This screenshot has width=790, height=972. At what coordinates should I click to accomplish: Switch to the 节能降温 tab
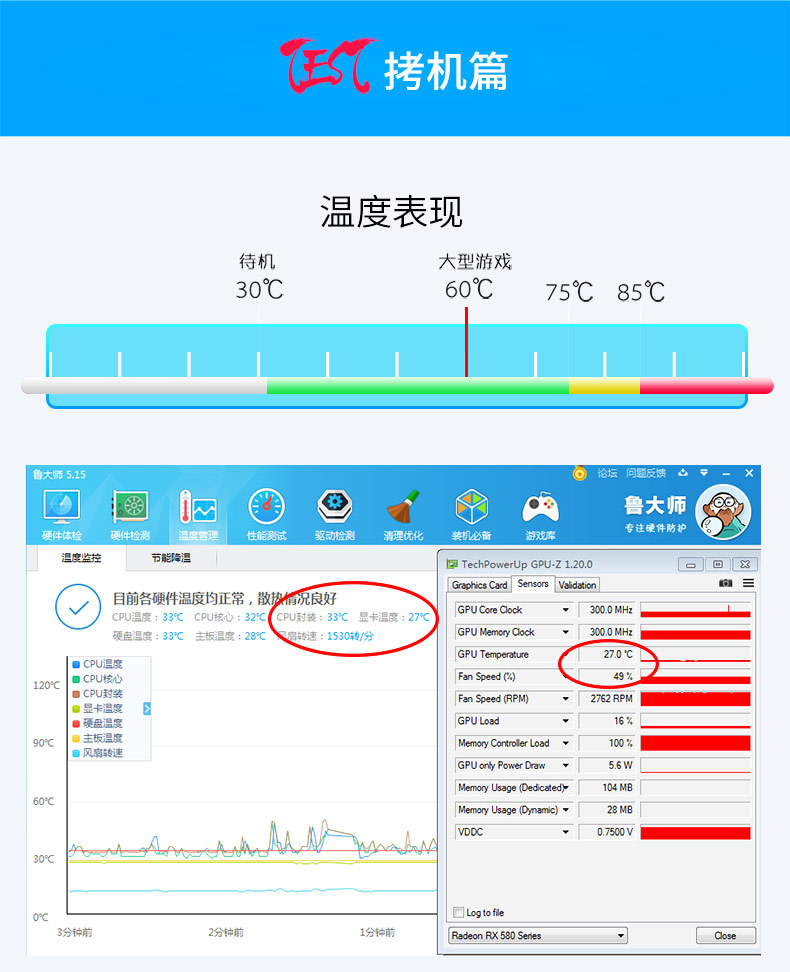coord(171,558)
